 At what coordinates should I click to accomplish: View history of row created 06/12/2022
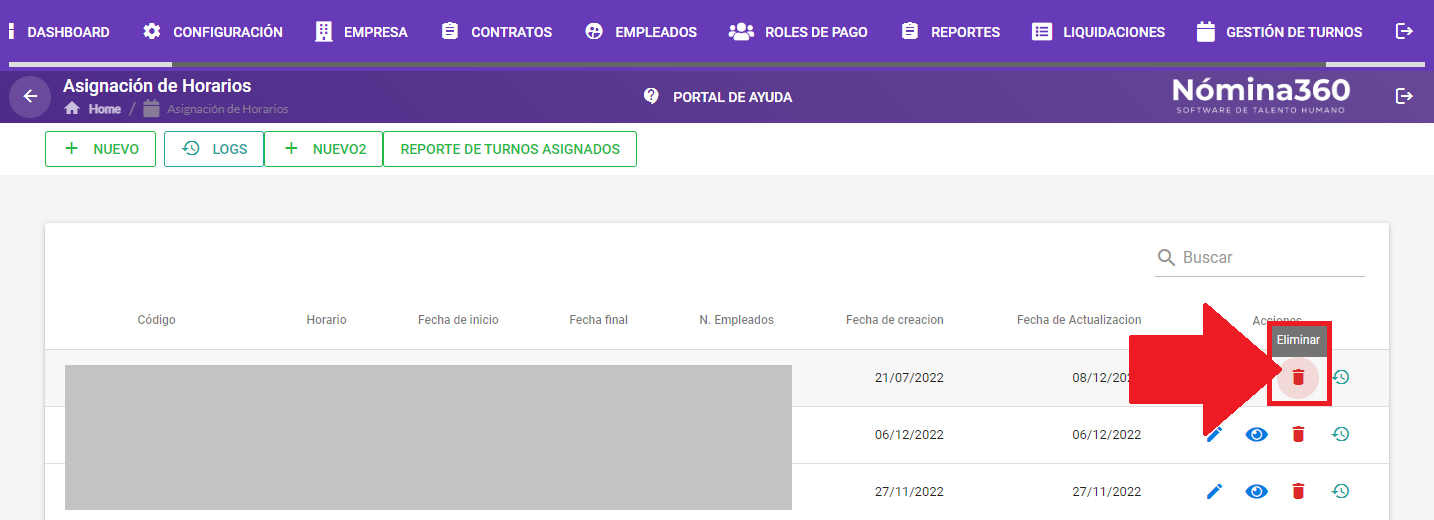[1341, 434]
